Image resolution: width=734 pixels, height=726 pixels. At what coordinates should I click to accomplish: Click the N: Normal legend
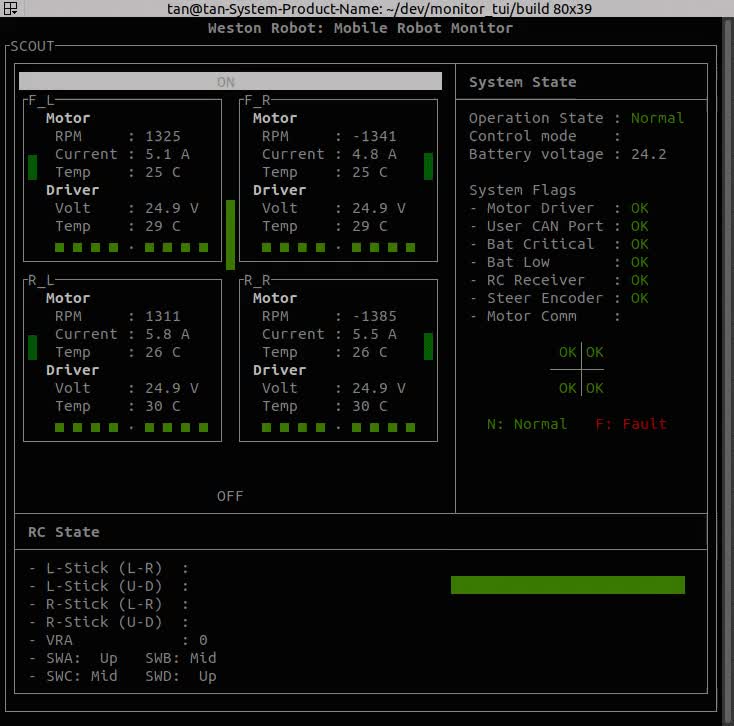pos(527,424)
